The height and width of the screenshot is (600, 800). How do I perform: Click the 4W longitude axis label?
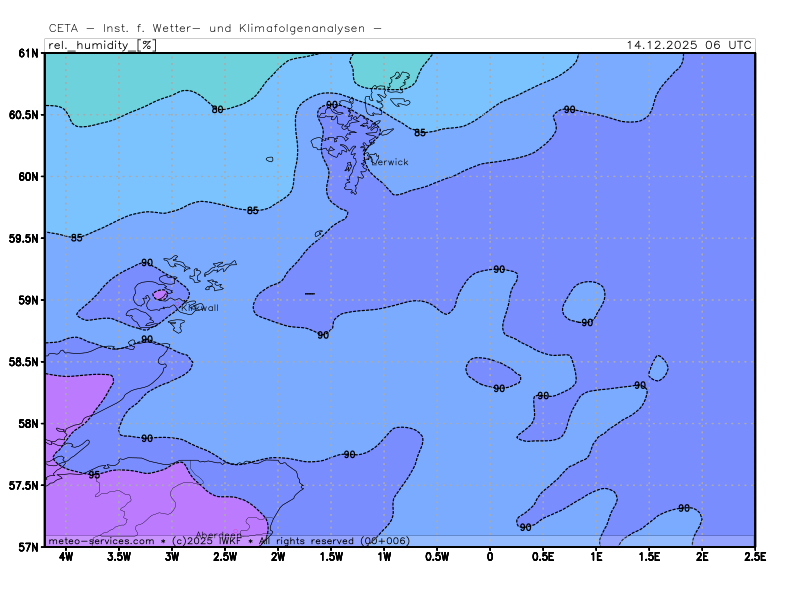pyautogui.click(x=65, y=557)
